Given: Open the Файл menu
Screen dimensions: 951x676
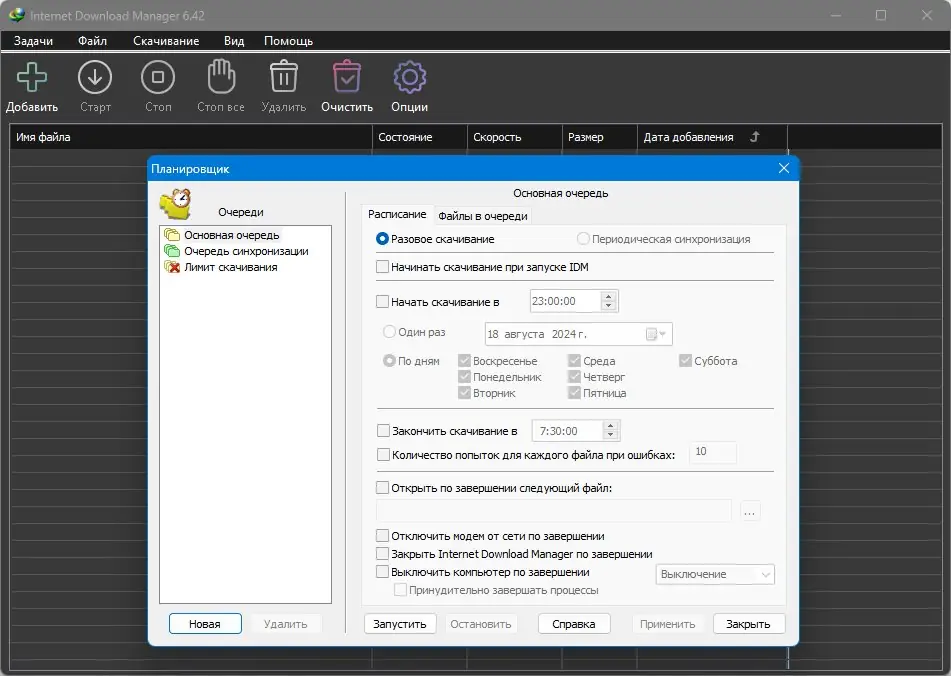Looking at the screenshot, I should pos(92,41).
